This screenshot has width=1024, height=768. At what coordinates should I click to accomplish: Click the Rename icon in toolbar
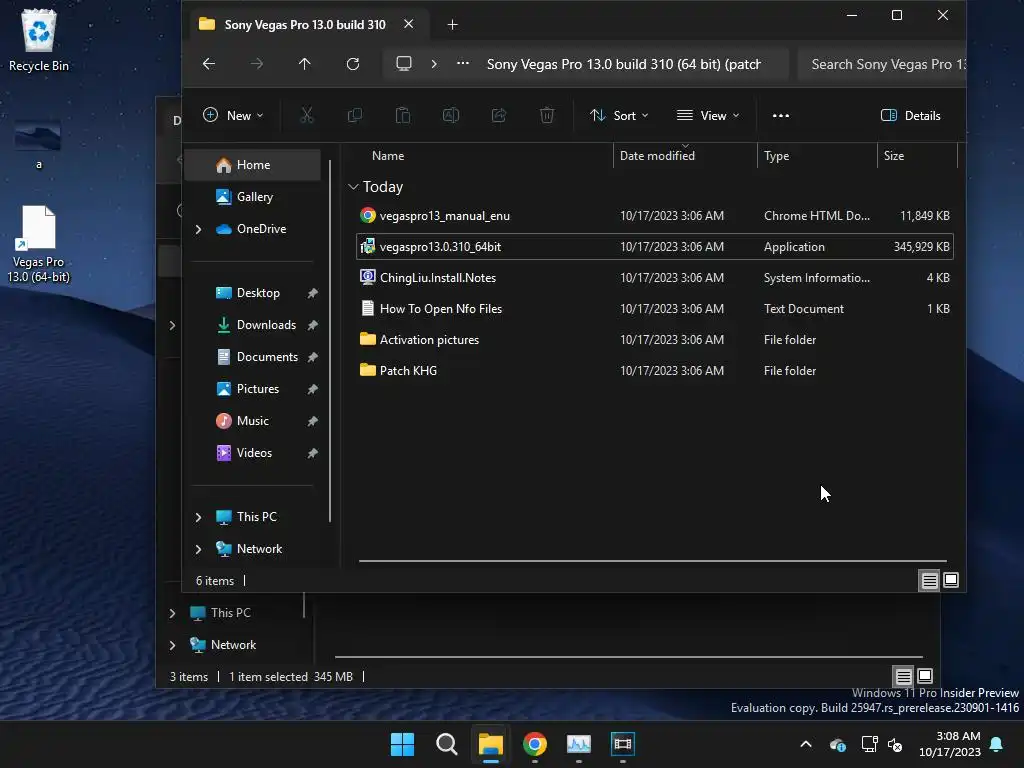coord(451,116)
